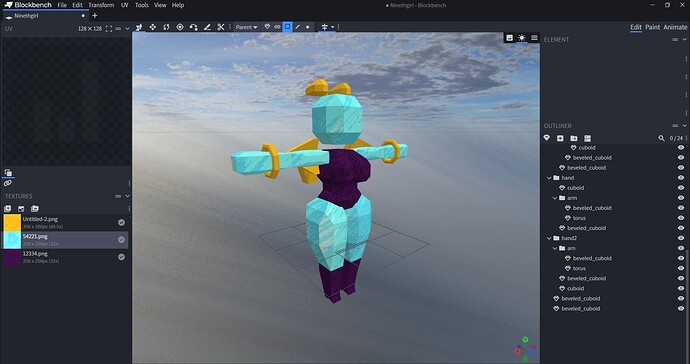Image resolution: width=690 pixels, height=364 pixels.
Task: Switch to the Paint mode tab
Action: [x=652, y=27]
